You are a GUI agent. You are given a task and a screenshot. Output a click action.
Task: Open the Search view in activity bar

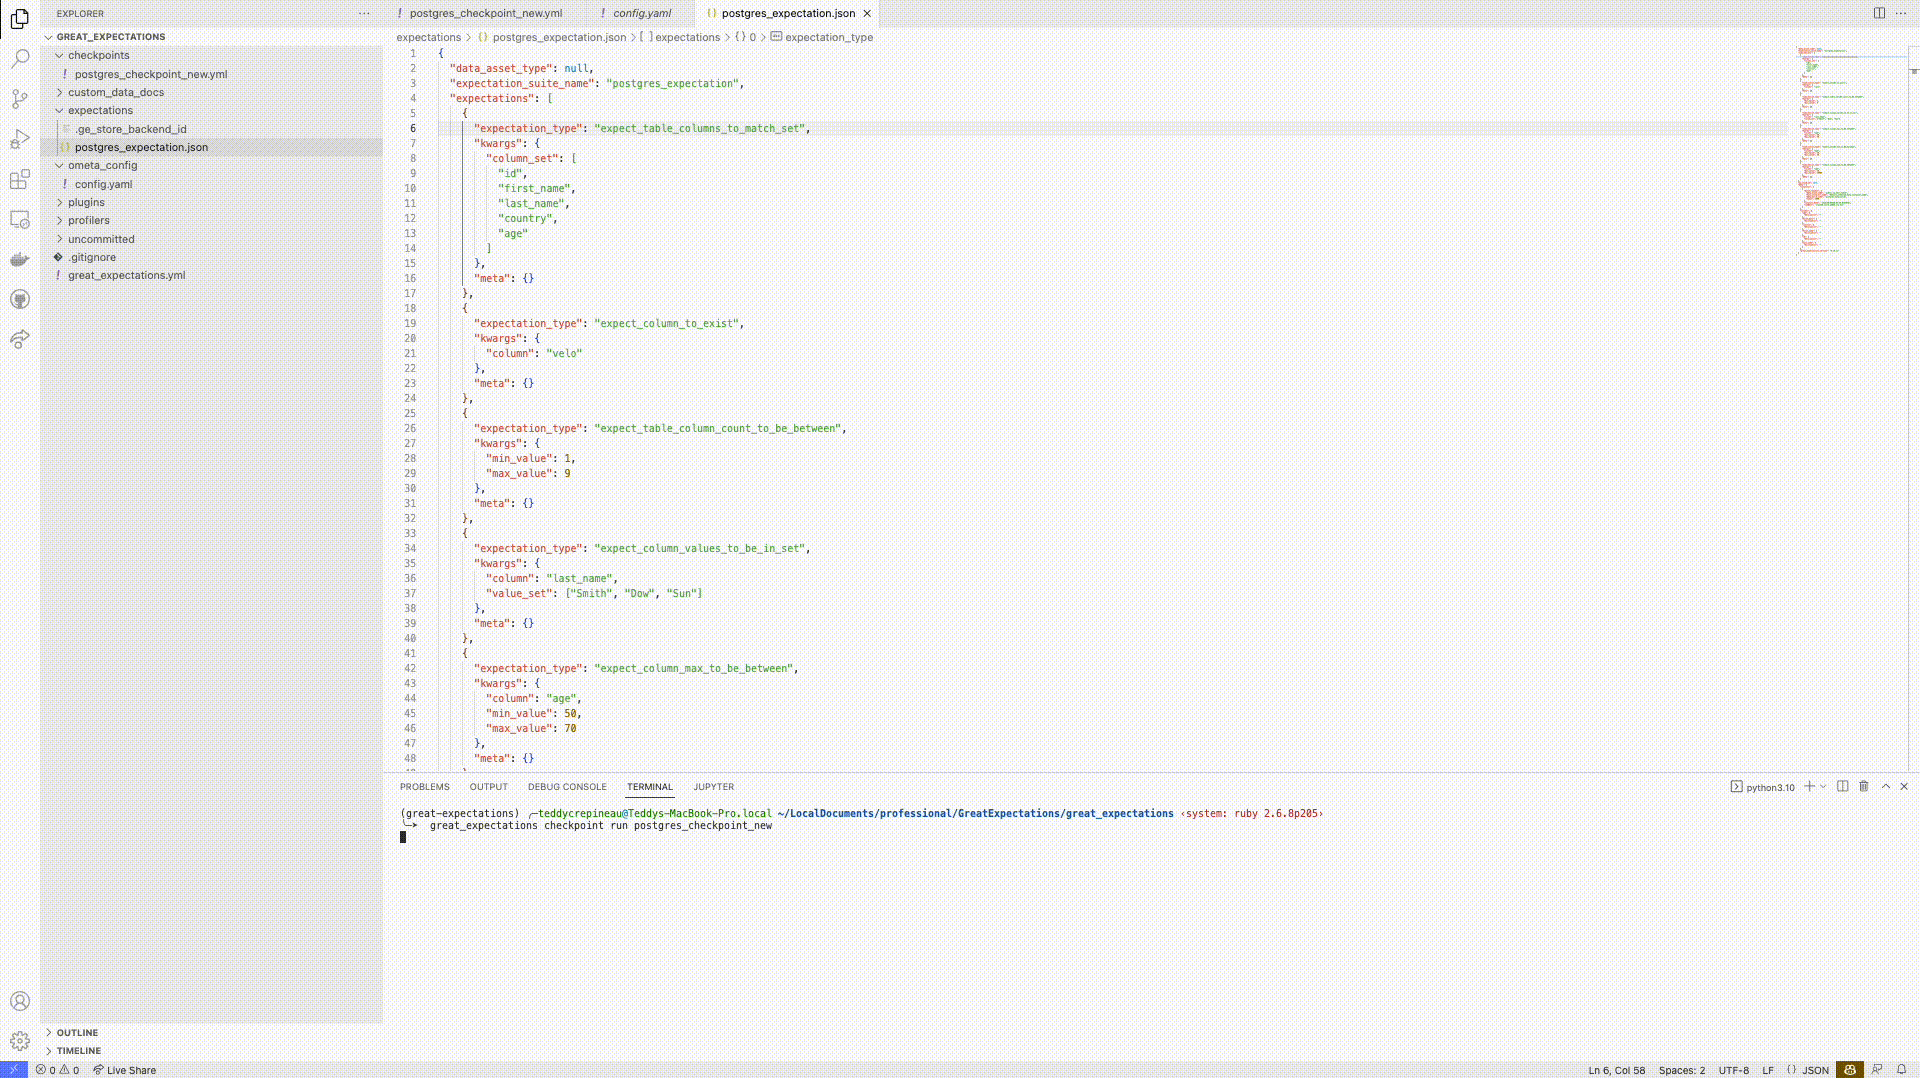[20, 59]
